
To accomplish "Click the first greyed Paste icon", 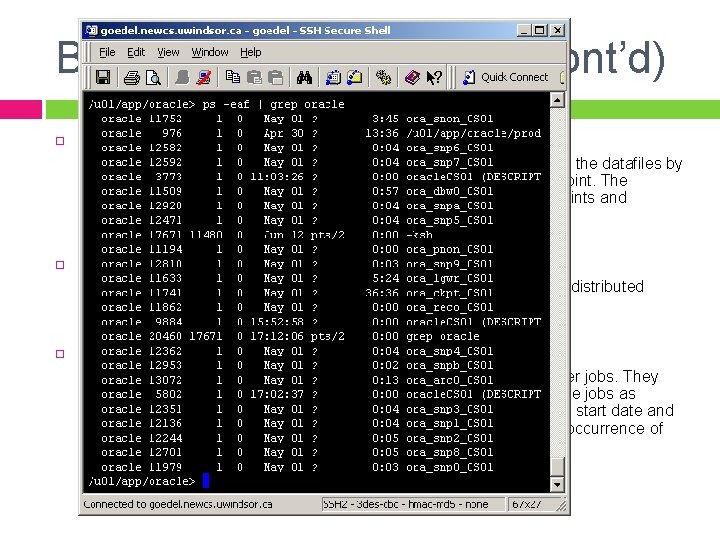I will pos(254,77).
